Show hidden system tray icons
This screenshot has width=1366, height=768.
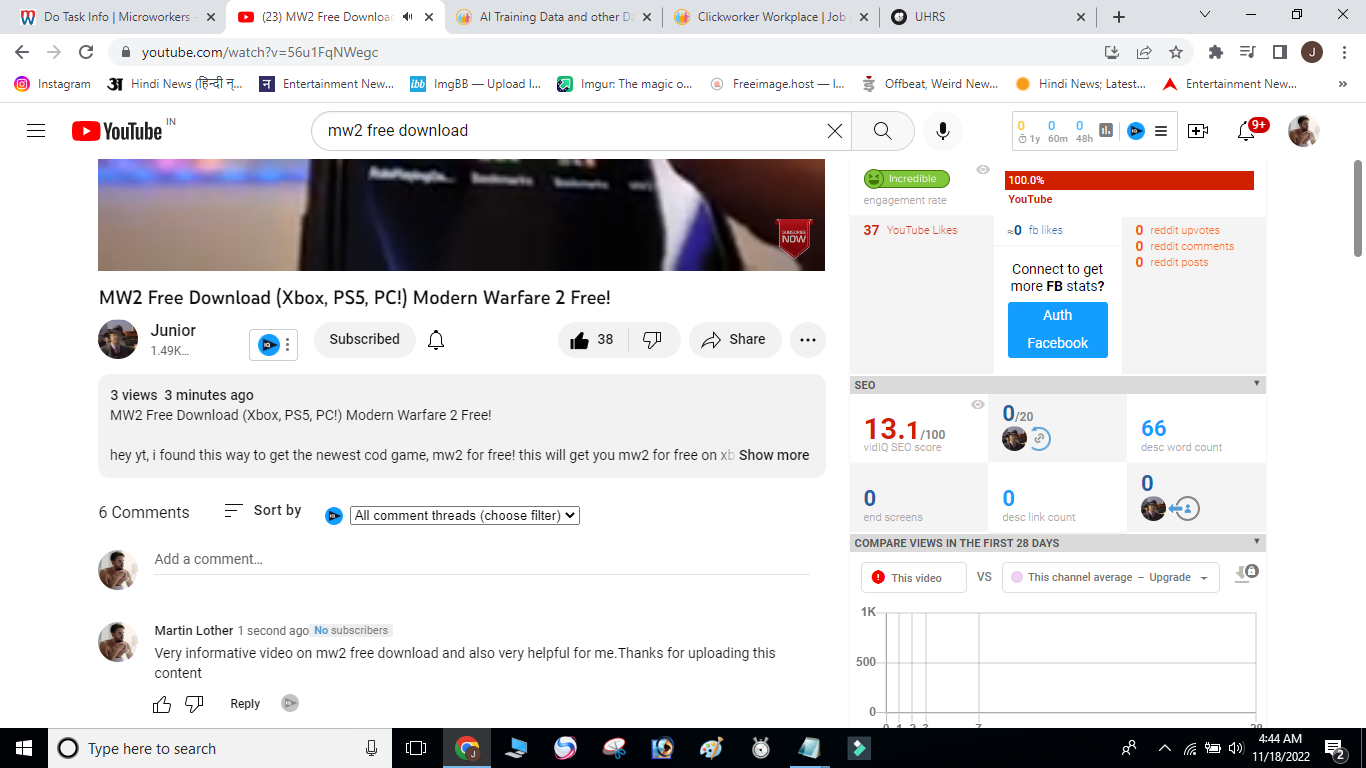1164,748
